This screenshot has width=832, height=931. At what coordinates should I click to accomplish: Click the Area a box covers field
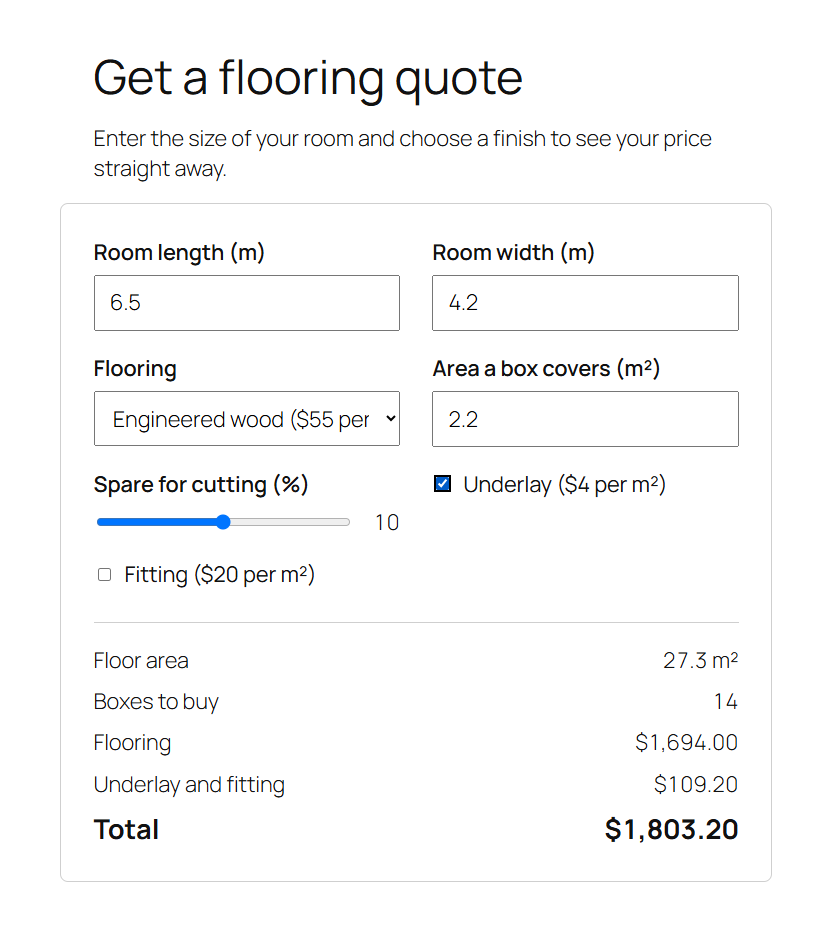coord(585,419)
